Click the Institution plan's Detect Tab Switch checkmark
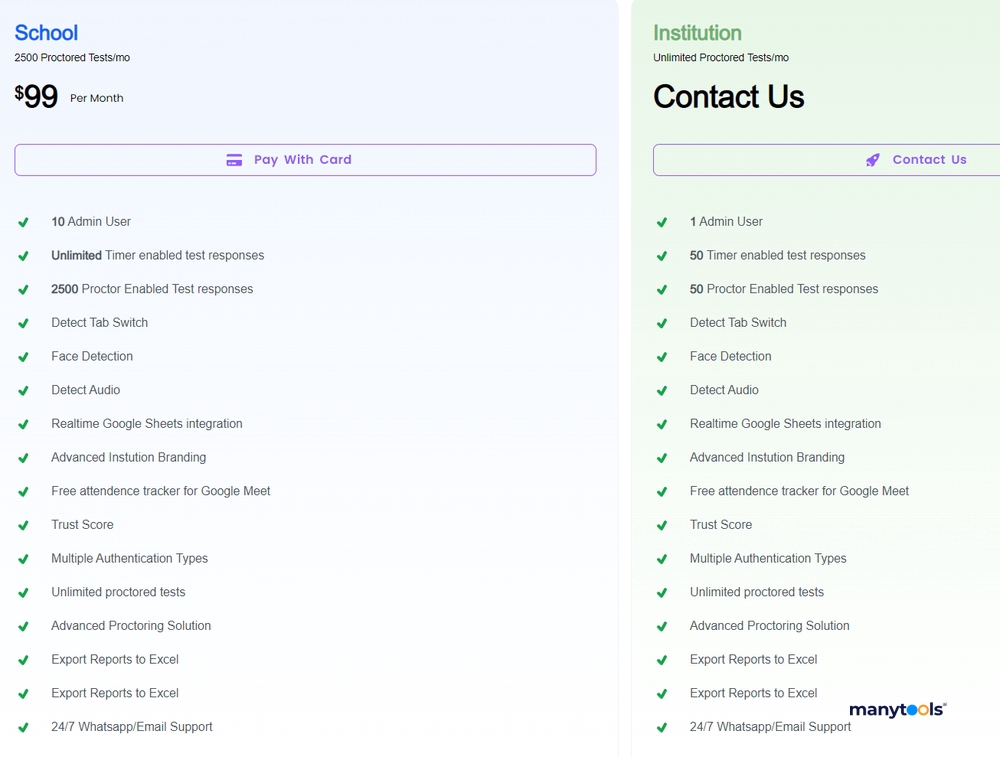 (662, 323)
